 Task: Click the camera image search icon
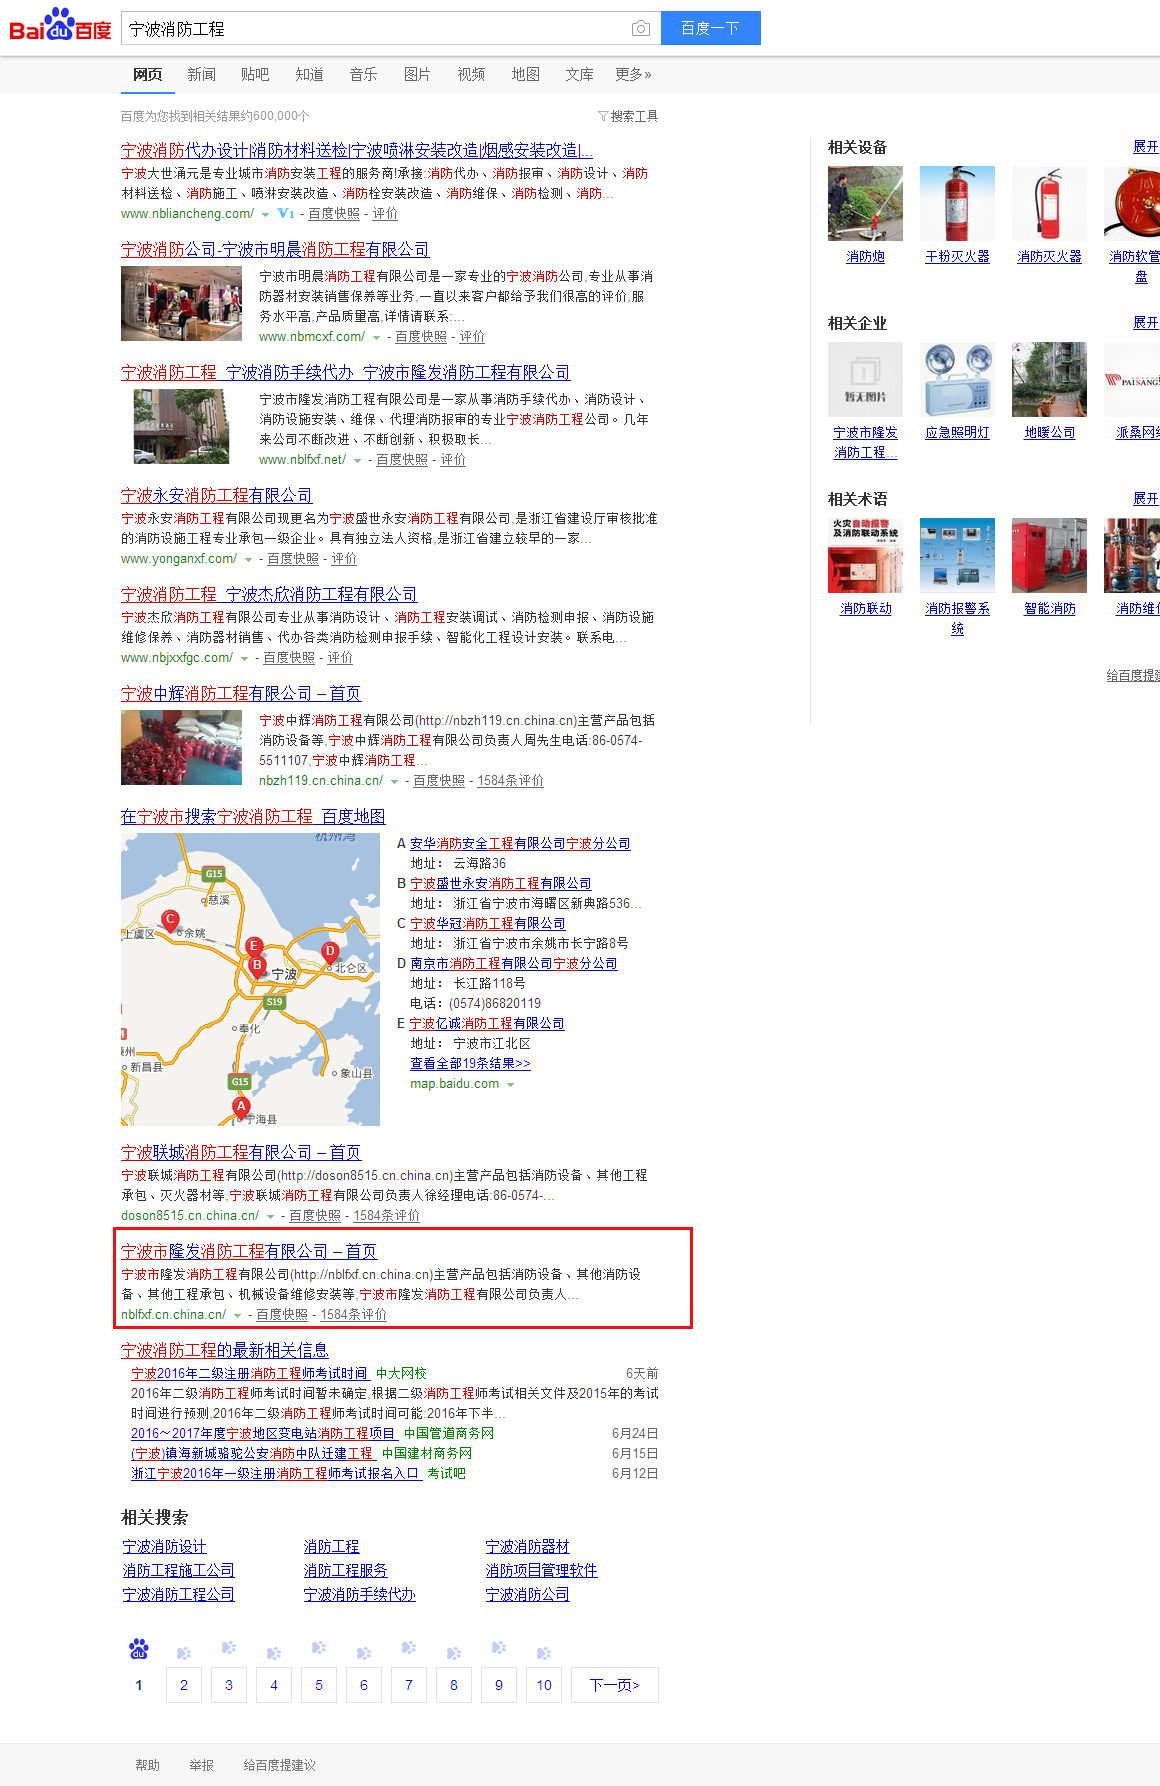(x=640, y=29)
